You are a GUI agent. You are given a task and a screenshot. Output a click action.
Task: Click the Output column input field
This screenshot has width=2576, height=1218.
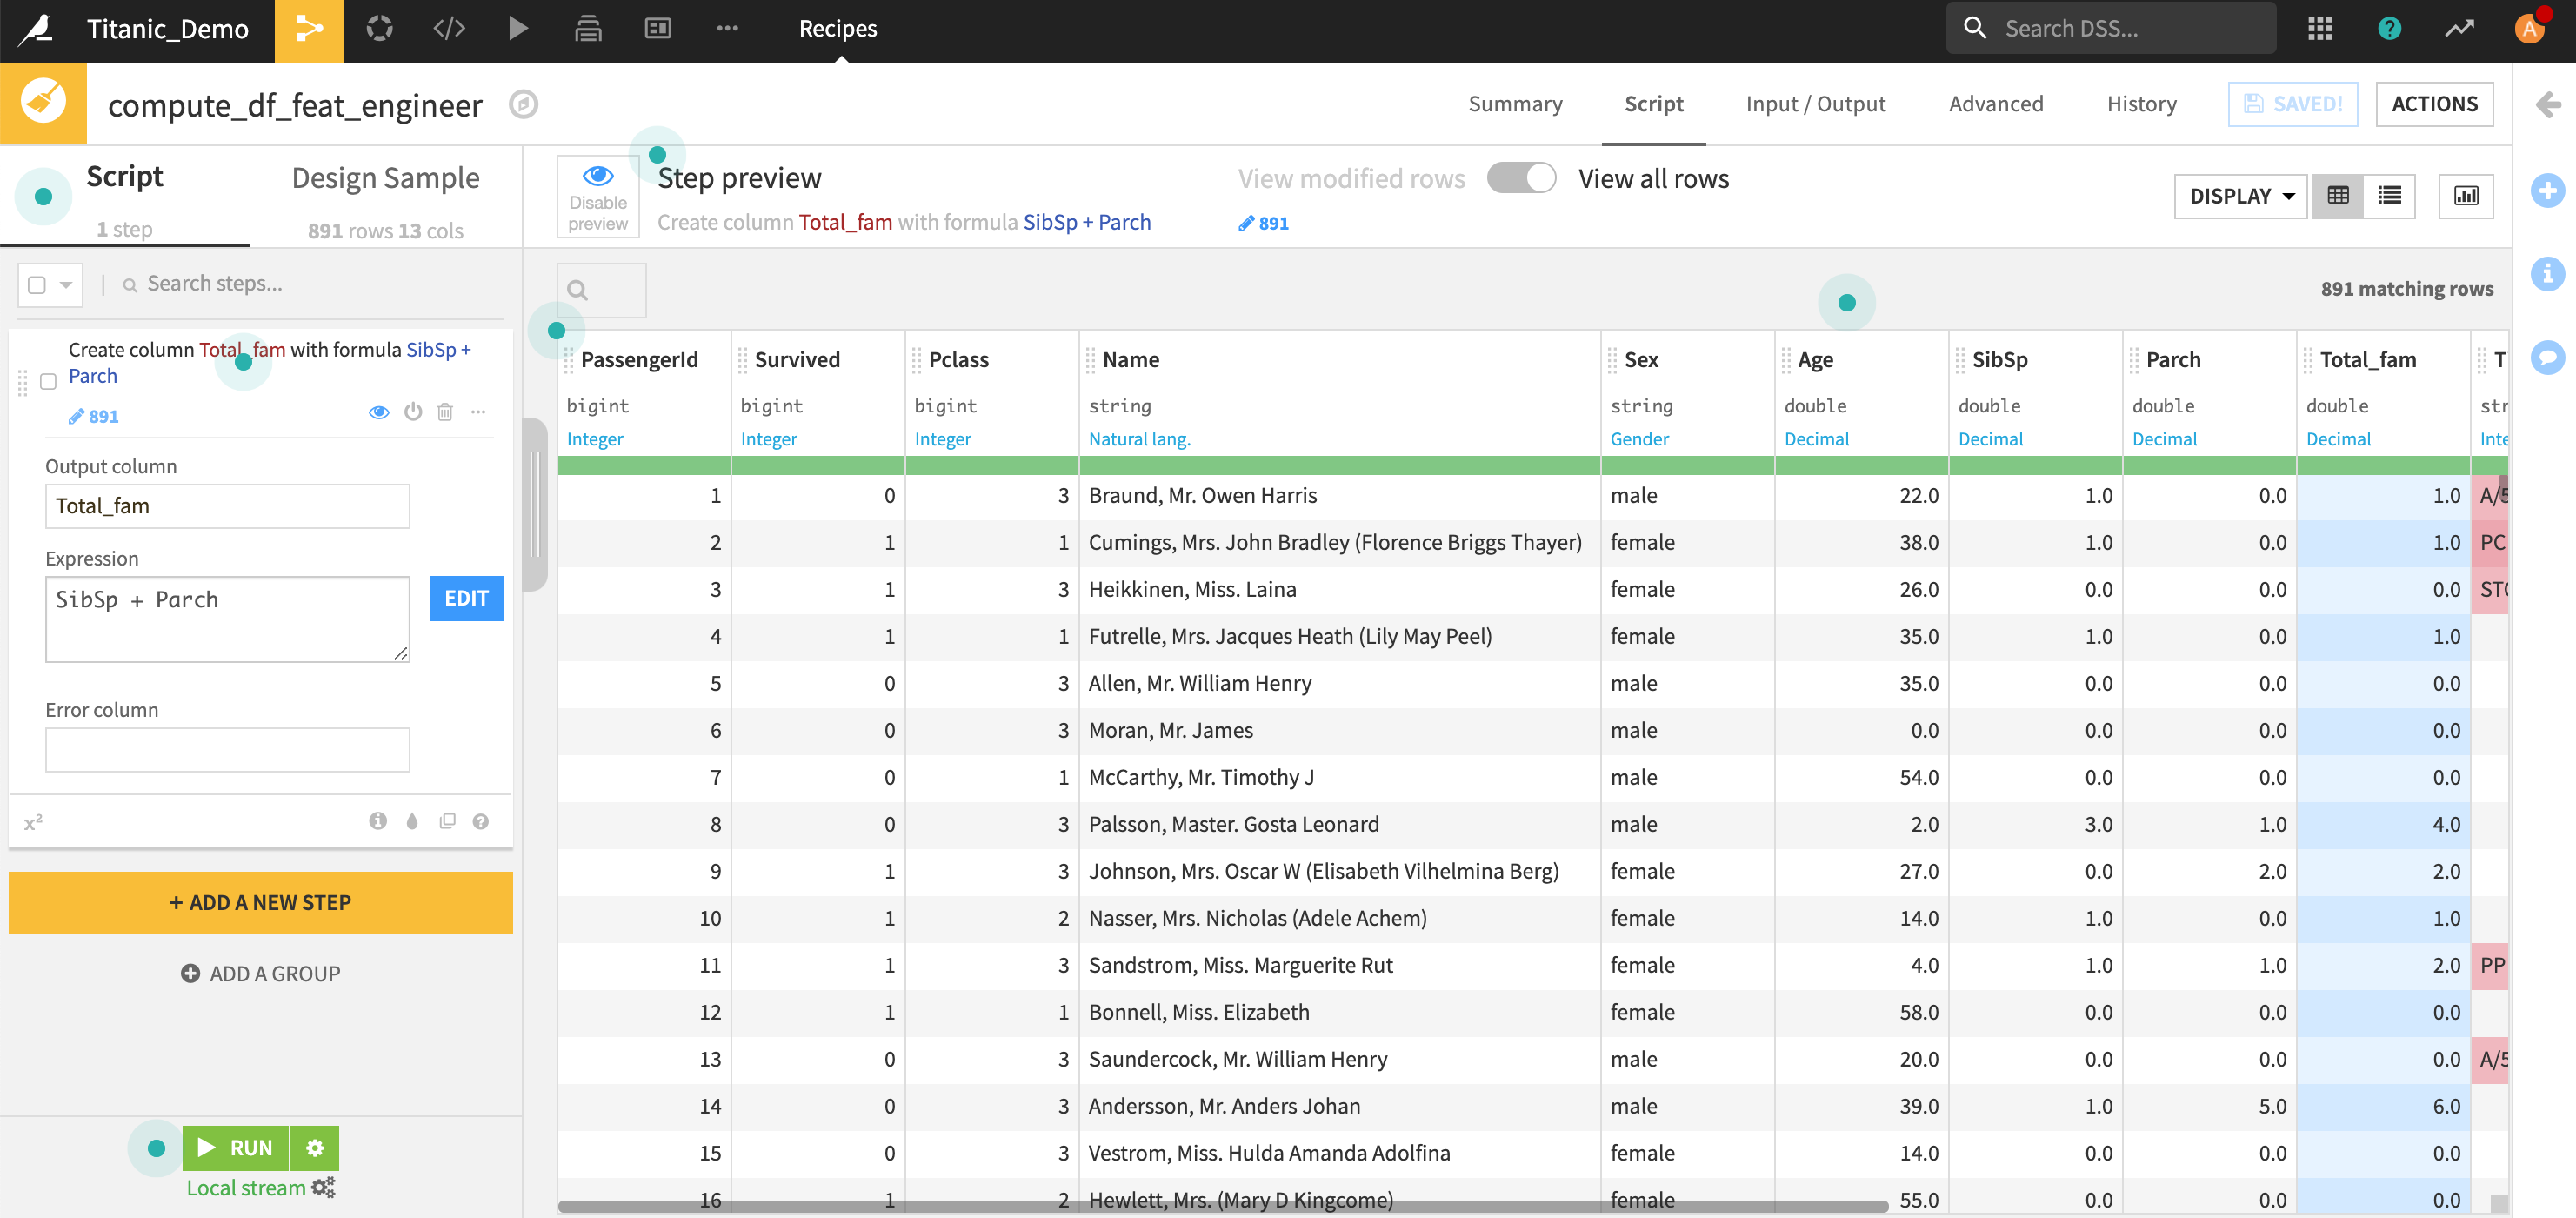click(x=227, y=506)
